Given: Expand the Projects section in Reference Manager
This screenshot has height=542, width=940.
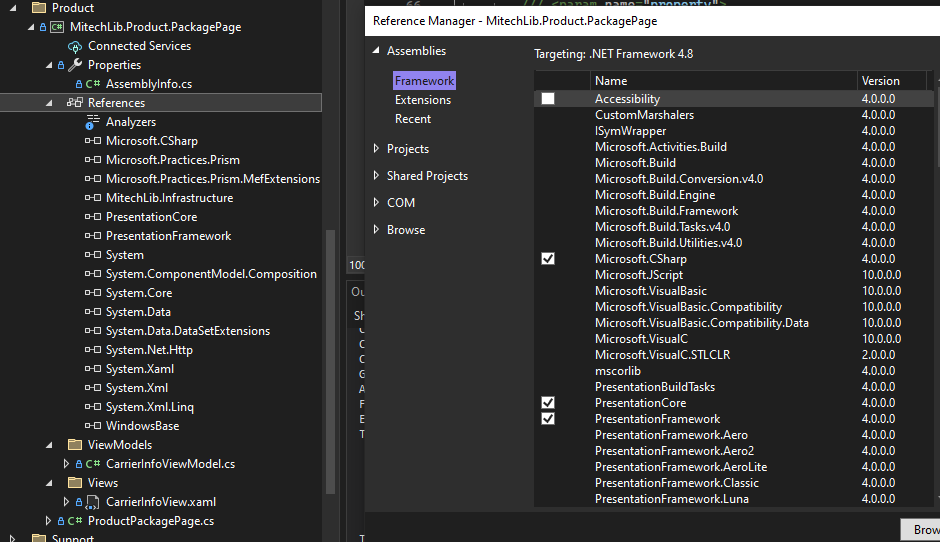Looking at the screenshot, I should pos(376,149).
